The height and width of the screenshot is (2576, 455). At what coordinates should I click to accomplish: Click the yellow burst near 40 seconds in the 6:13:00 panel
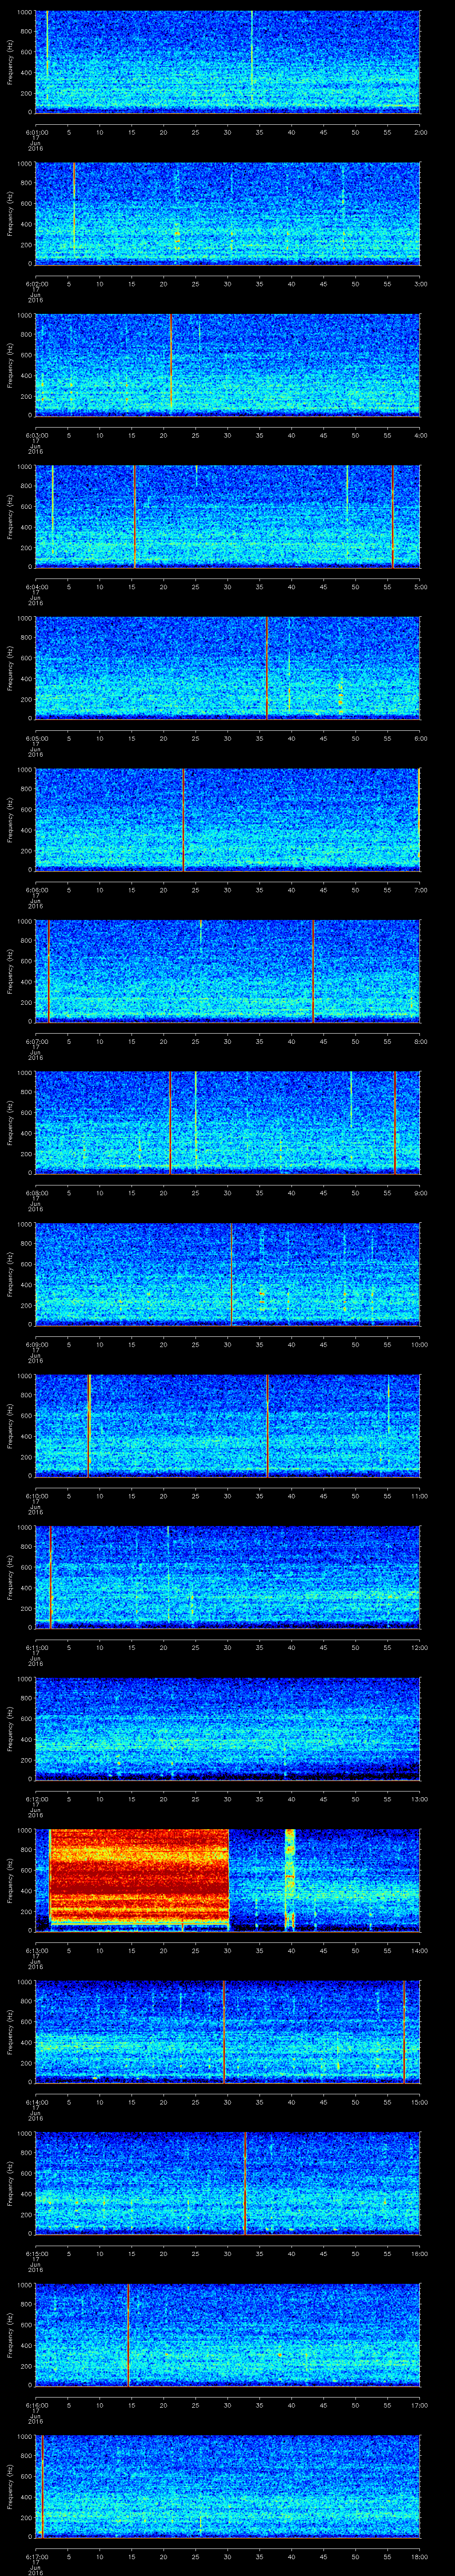coord(290,1880)
